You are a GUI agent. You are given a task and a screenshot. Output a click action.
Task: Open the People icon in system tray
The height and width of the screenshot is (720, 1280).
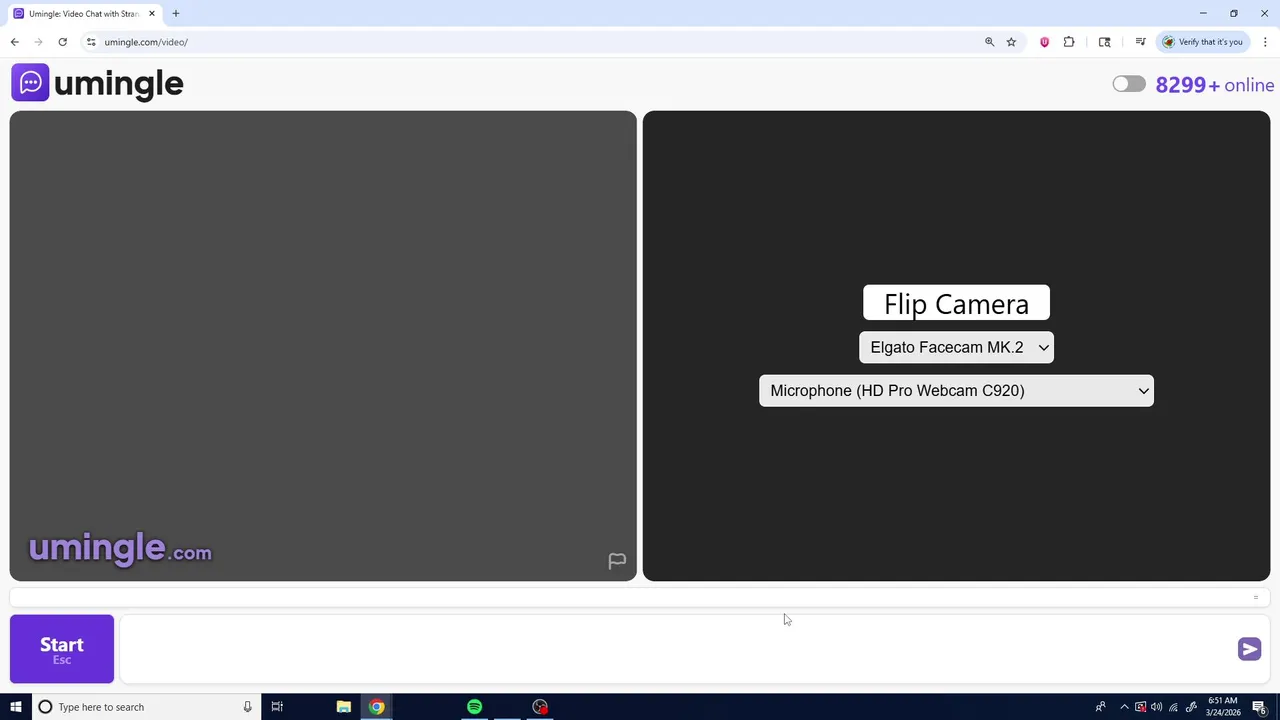pos(1100,707)
